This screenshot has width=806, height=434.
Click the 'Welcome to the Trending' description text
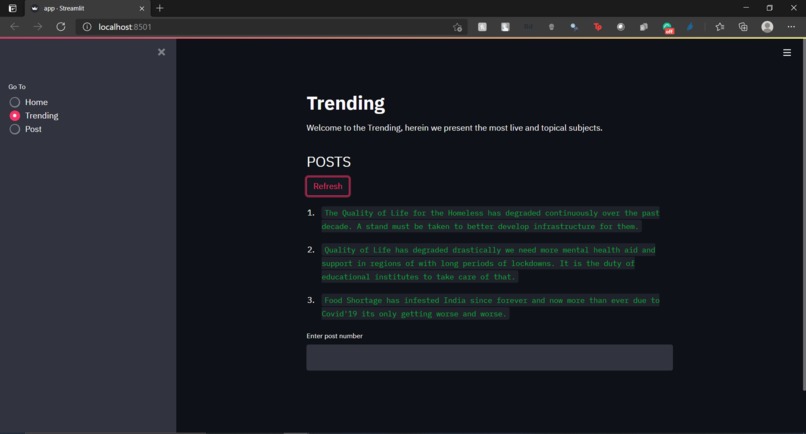454,128
